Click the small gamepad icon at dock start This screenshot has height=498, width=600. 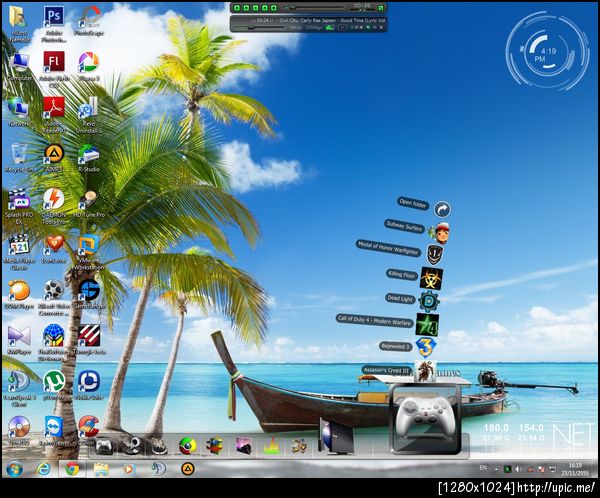tap(104, 446)
